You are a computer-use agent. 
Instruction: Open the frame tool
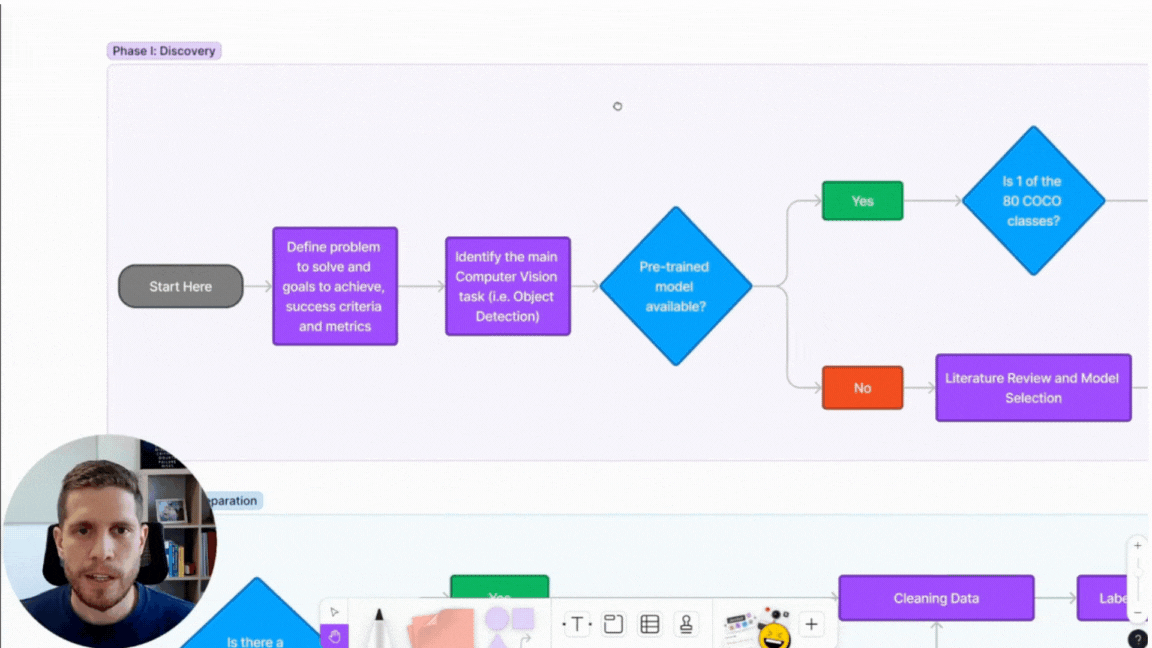(612, 622)
